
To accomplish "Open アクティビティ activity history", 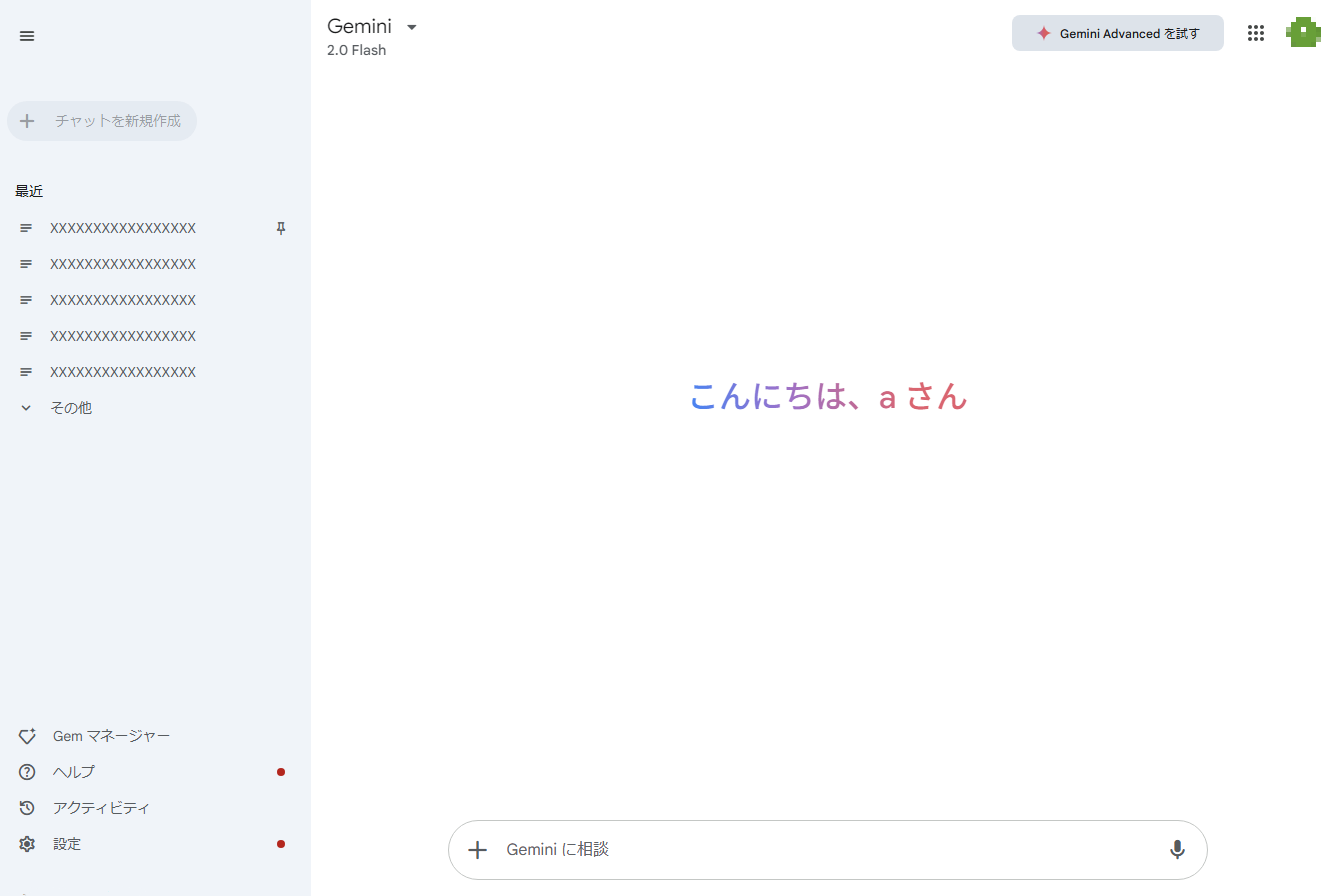I will 101,808.
